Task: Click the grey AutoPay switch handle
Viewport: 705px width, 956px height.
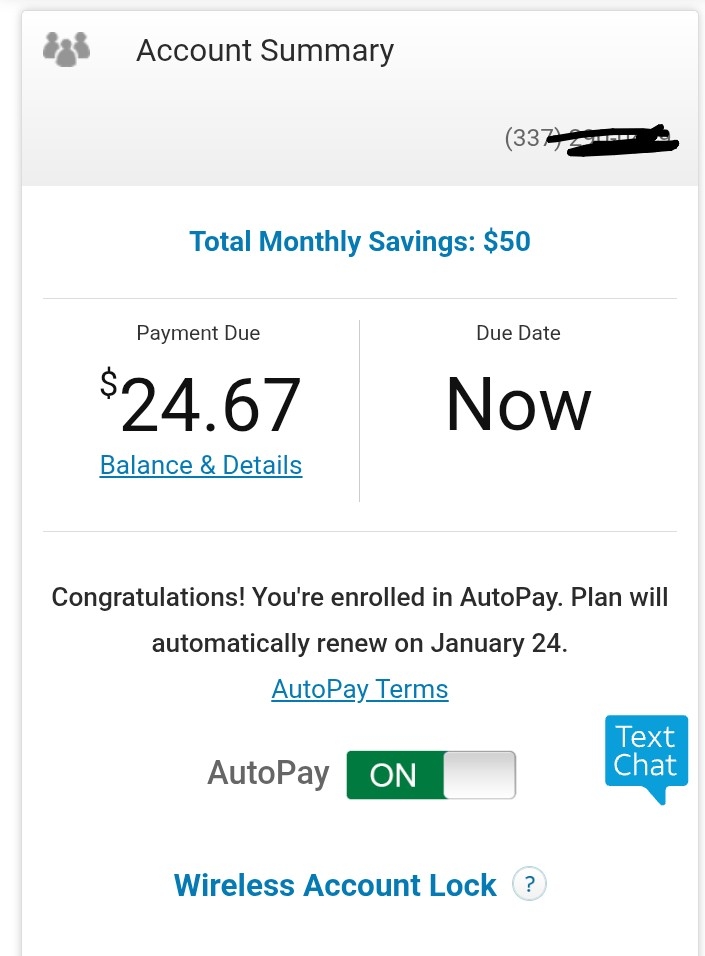Action: click(480, 775)
